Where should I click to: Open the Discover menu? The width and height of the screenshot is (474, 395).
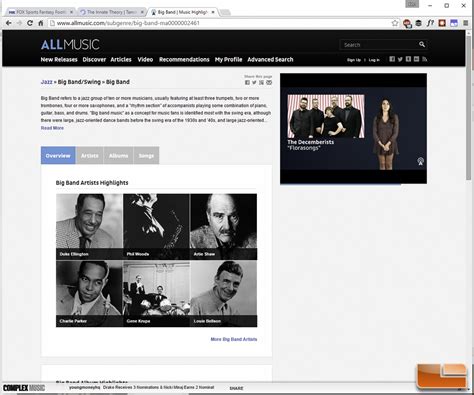click(94, 59)
